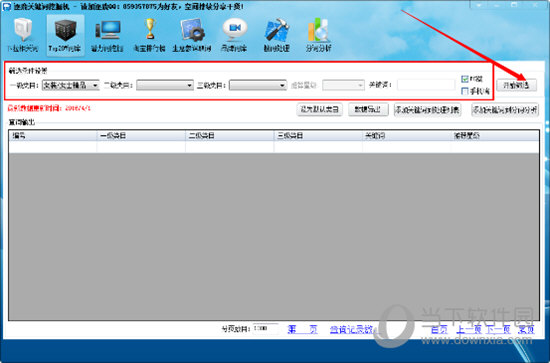550x363 pixels.
Task: Click the 第 页 page link
Action: tap(302, 329)
